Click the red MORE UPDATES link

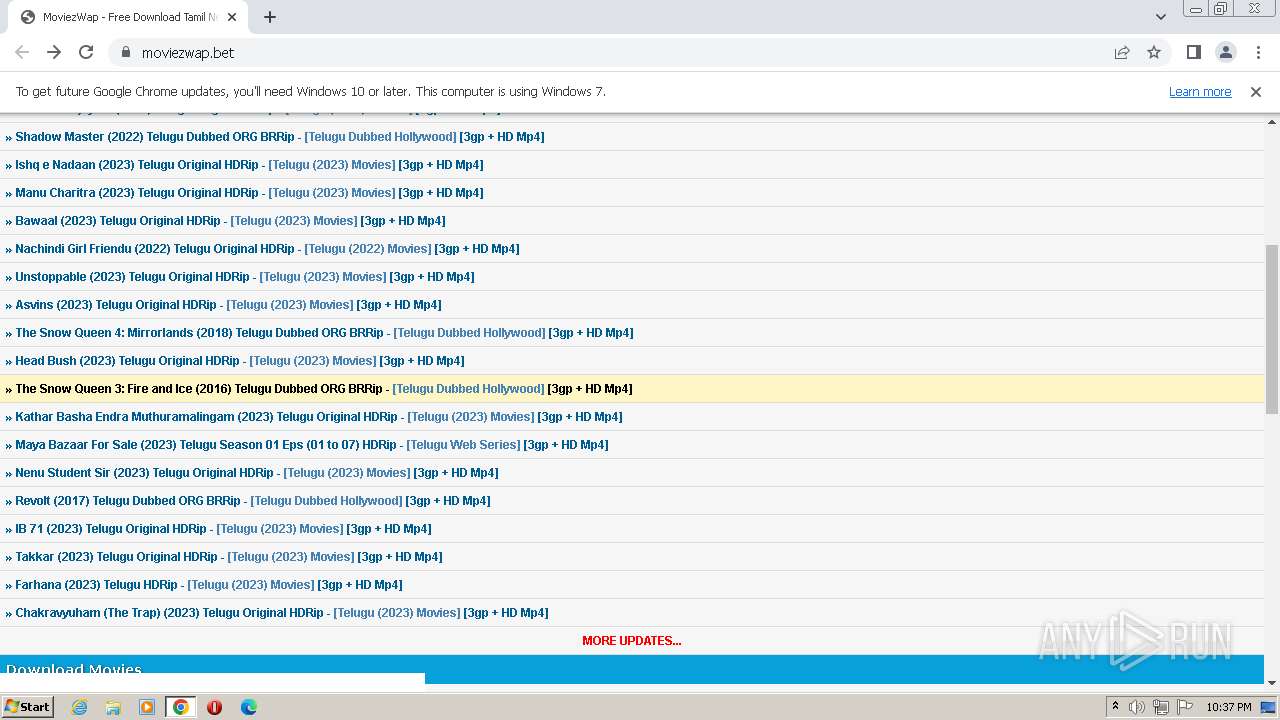[x=632, y=641]
